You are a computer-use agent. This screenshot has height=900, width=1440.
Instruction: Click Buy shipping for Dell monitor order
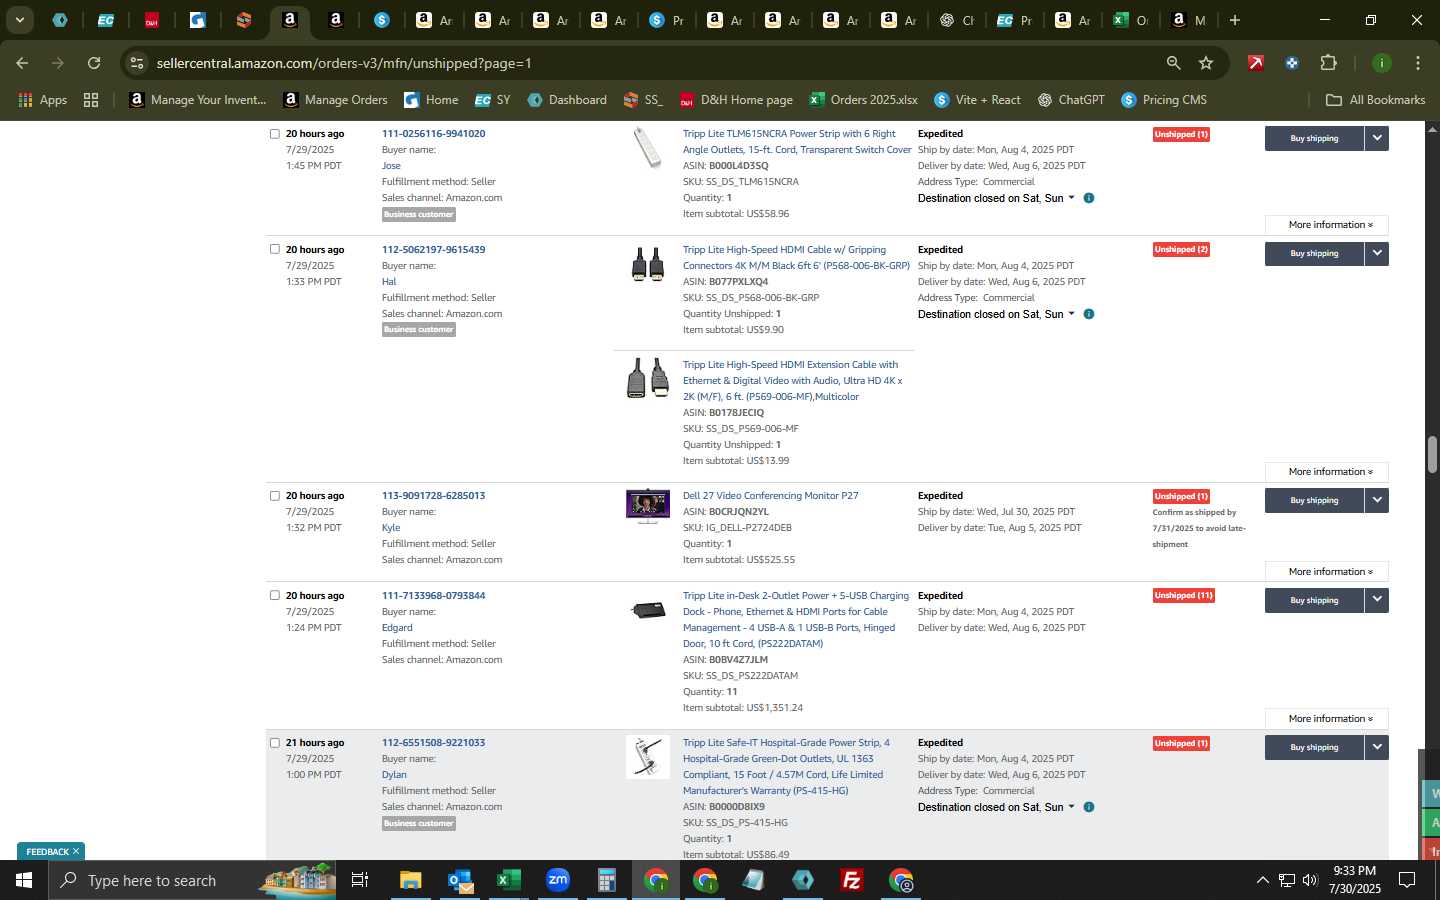click(1314, 500)
